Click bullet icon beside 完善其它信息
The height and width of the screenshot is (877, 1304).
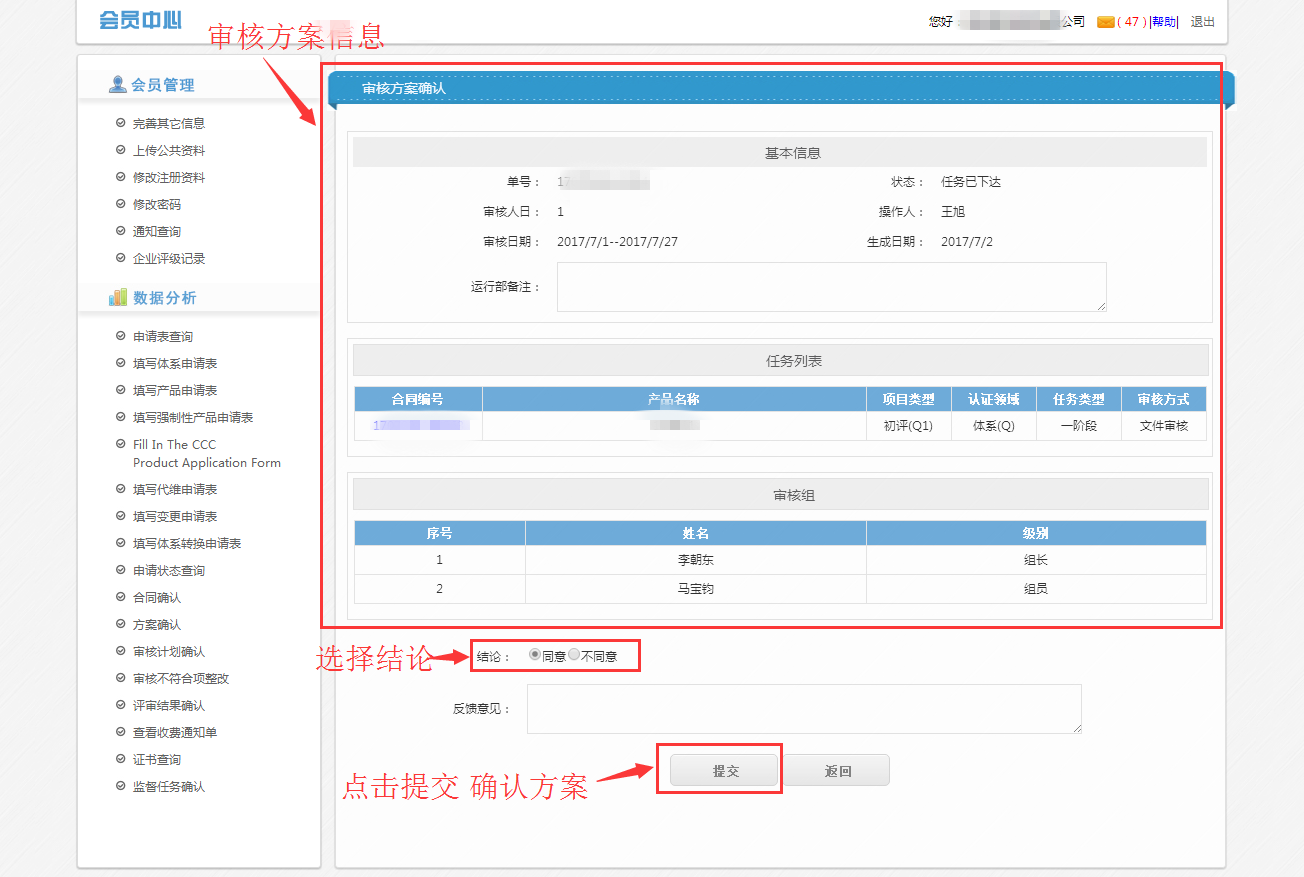pos(121,123)
